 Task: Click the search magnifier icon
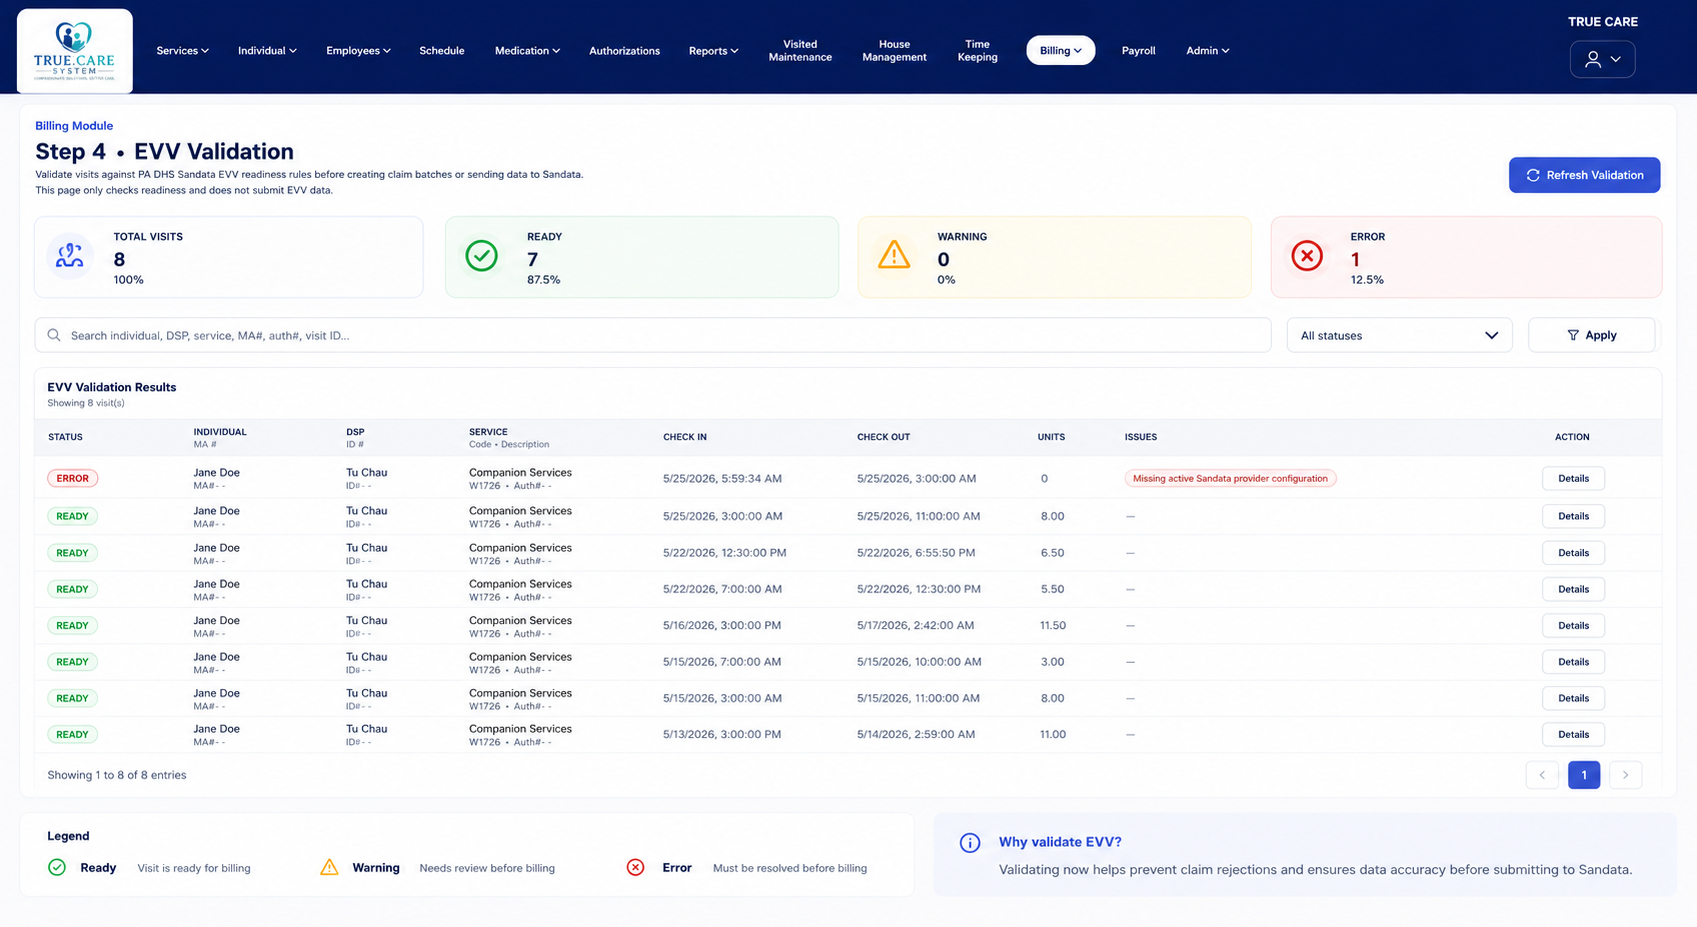(x=54, y=335)
